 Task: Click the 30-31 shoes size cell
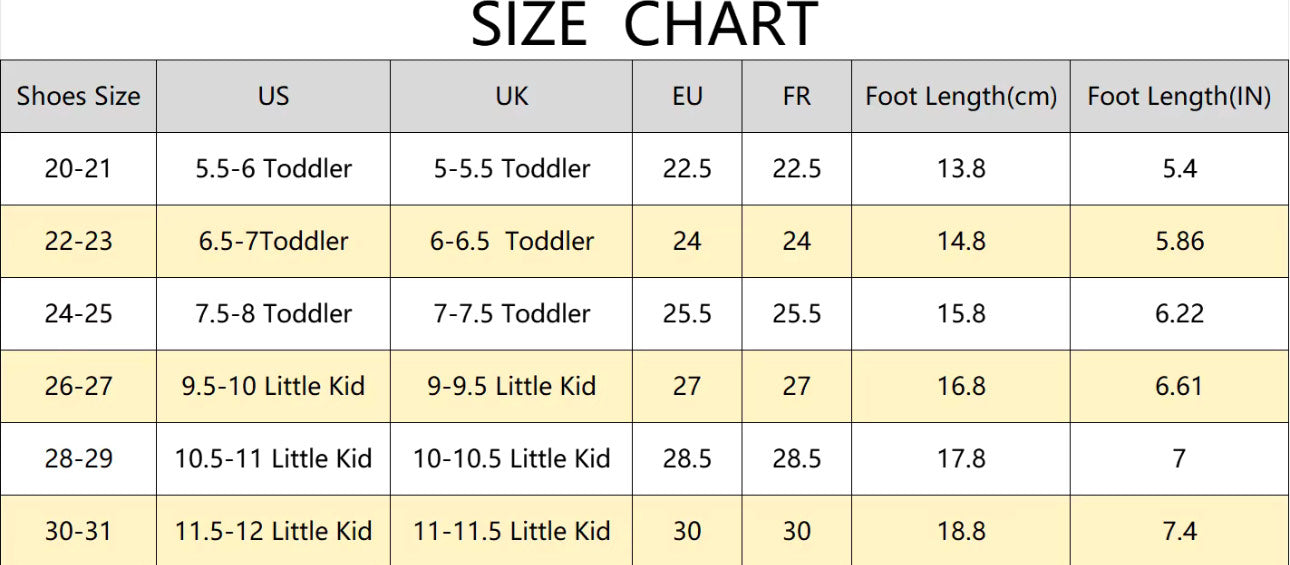pyautogui.click(x=78, y=531)
